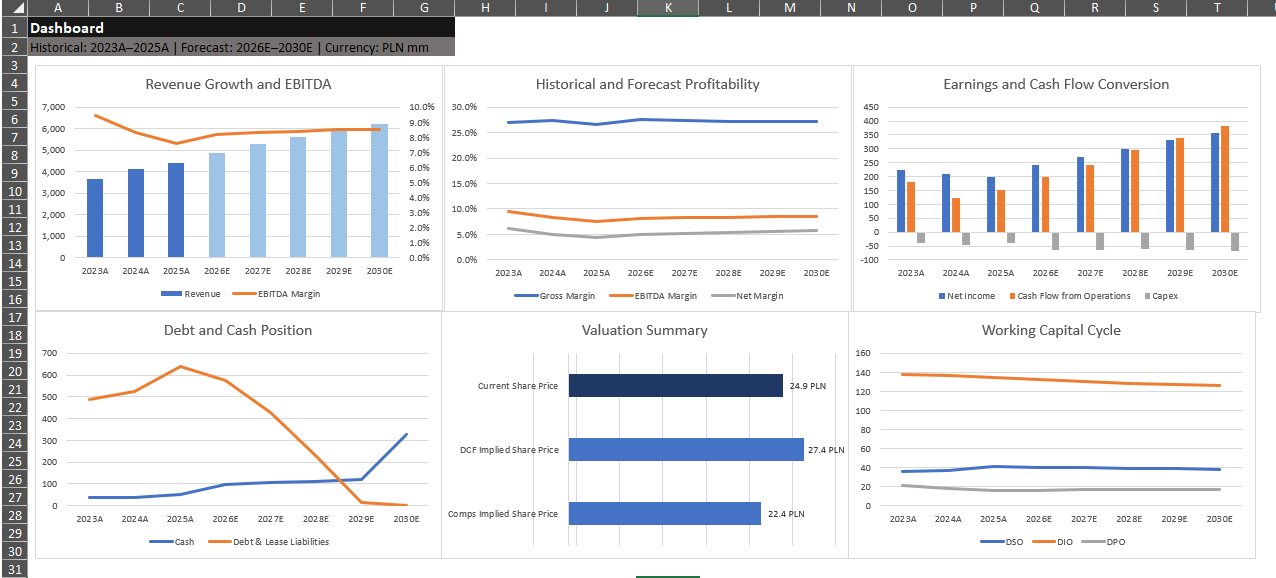Click 2030E axis label in Debt and Cash chart
The height and width of the screenshot is (578, 1276).
tap(406, 520)
